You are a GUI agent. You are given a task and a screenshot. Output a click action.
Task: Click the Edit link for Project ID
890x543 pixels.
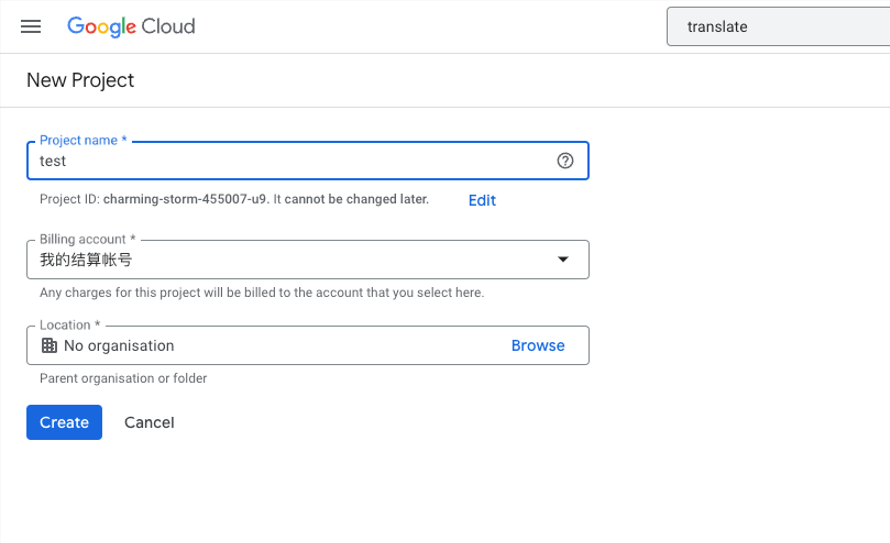click(482, 200)
